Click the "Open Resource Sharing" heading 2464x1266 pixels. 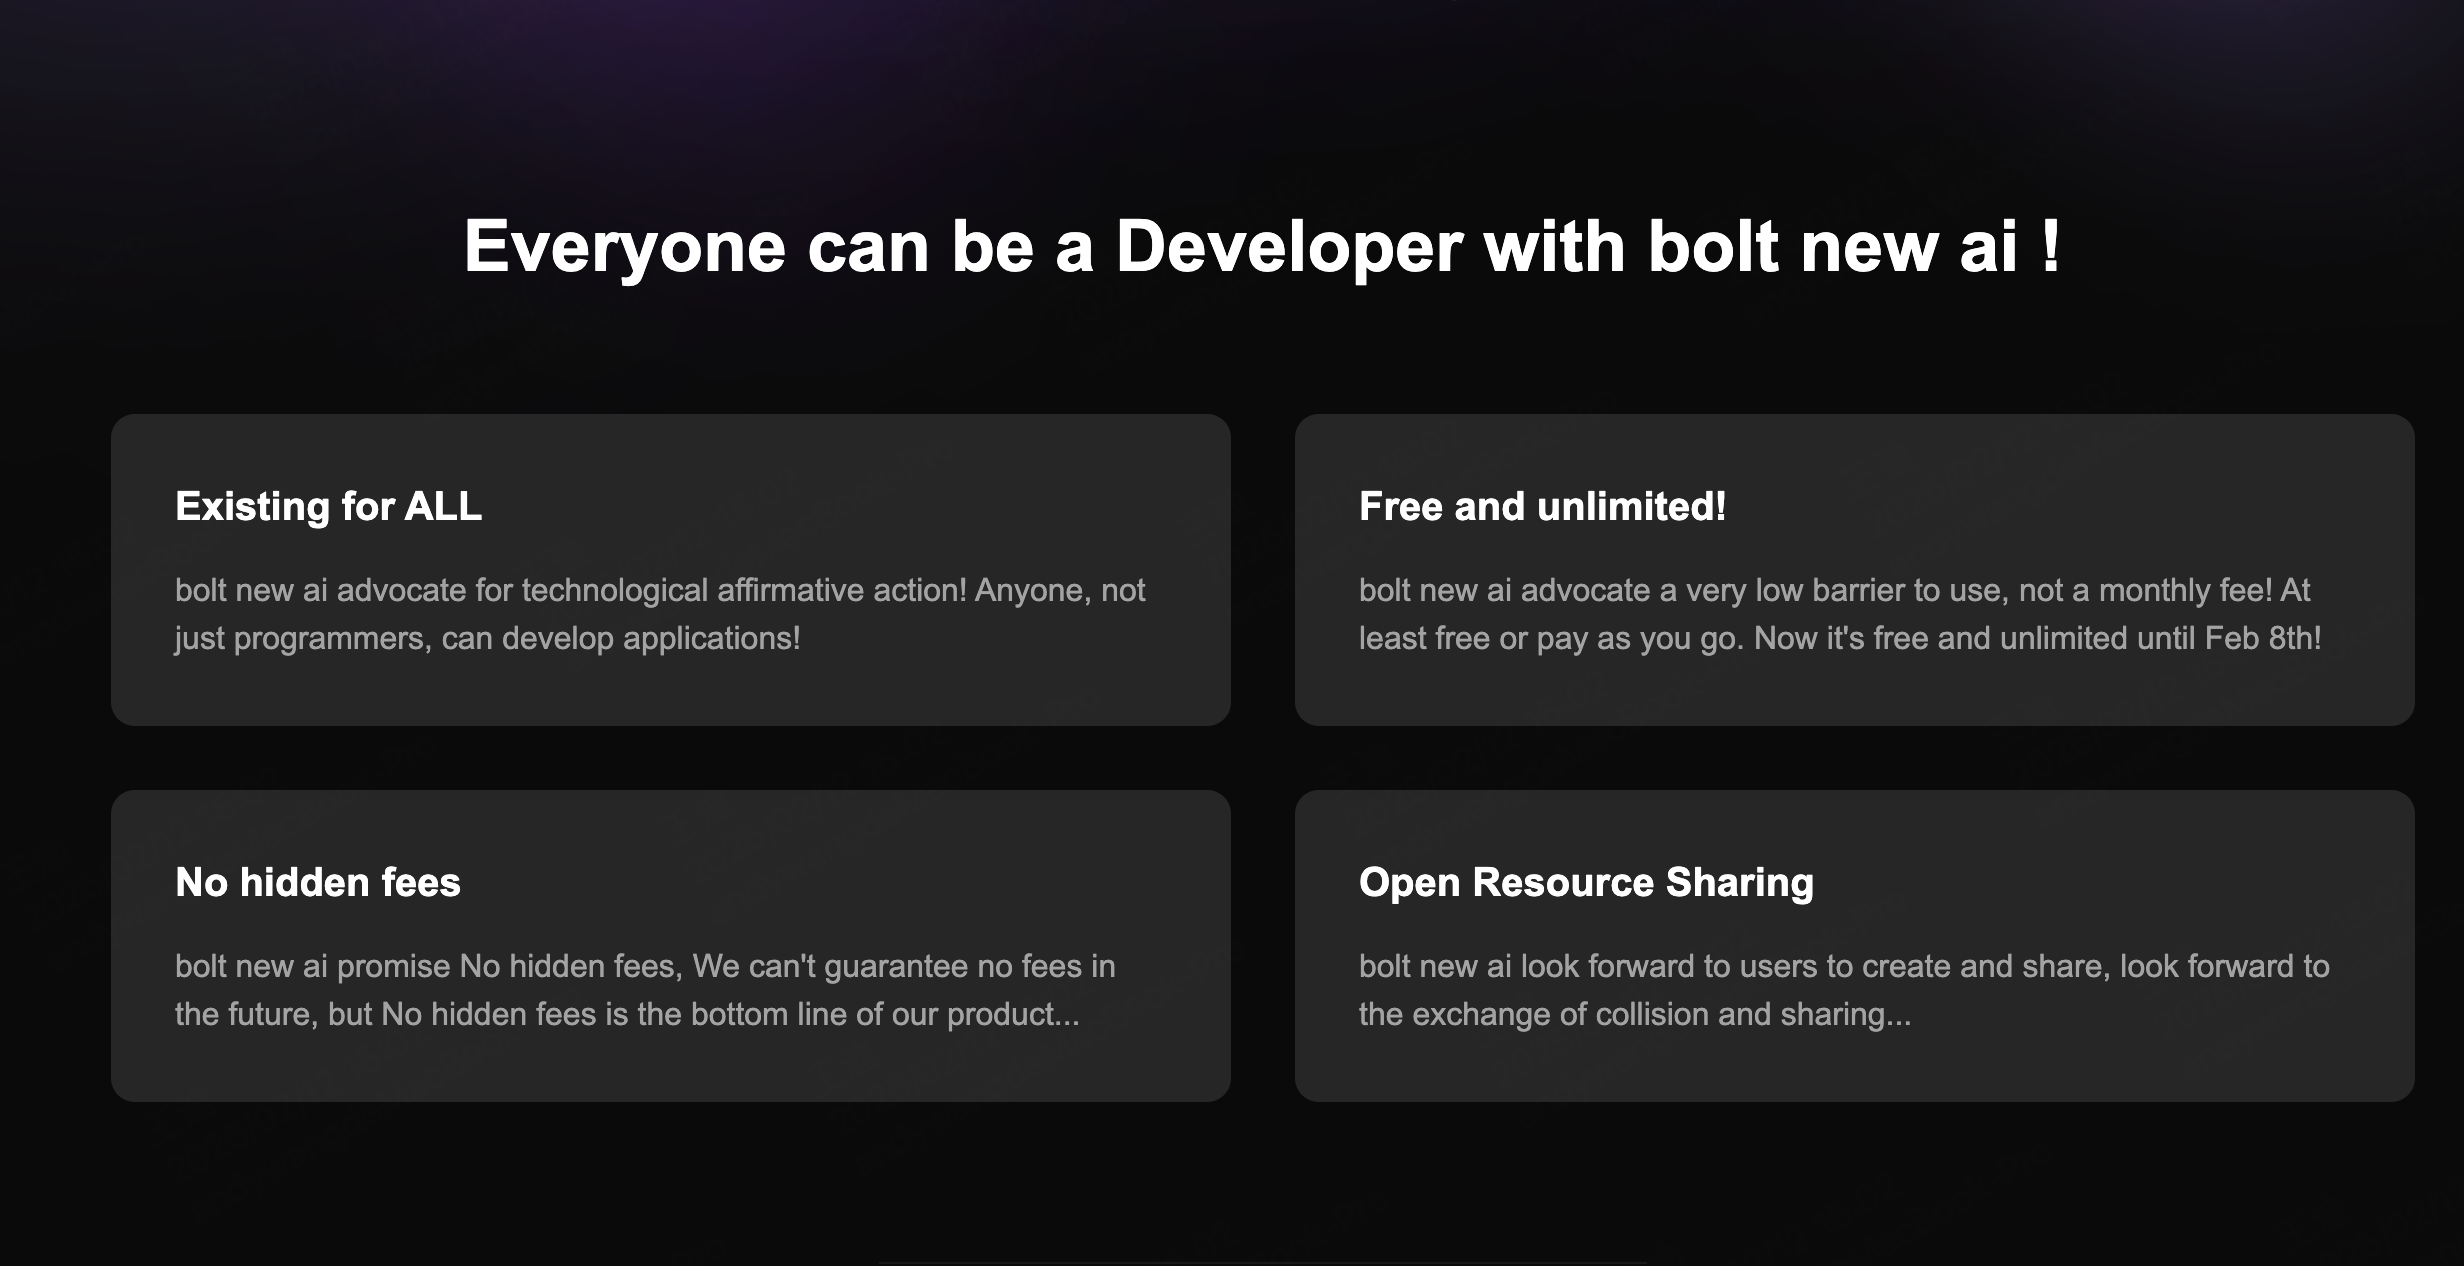click(x=1585, y=883)
